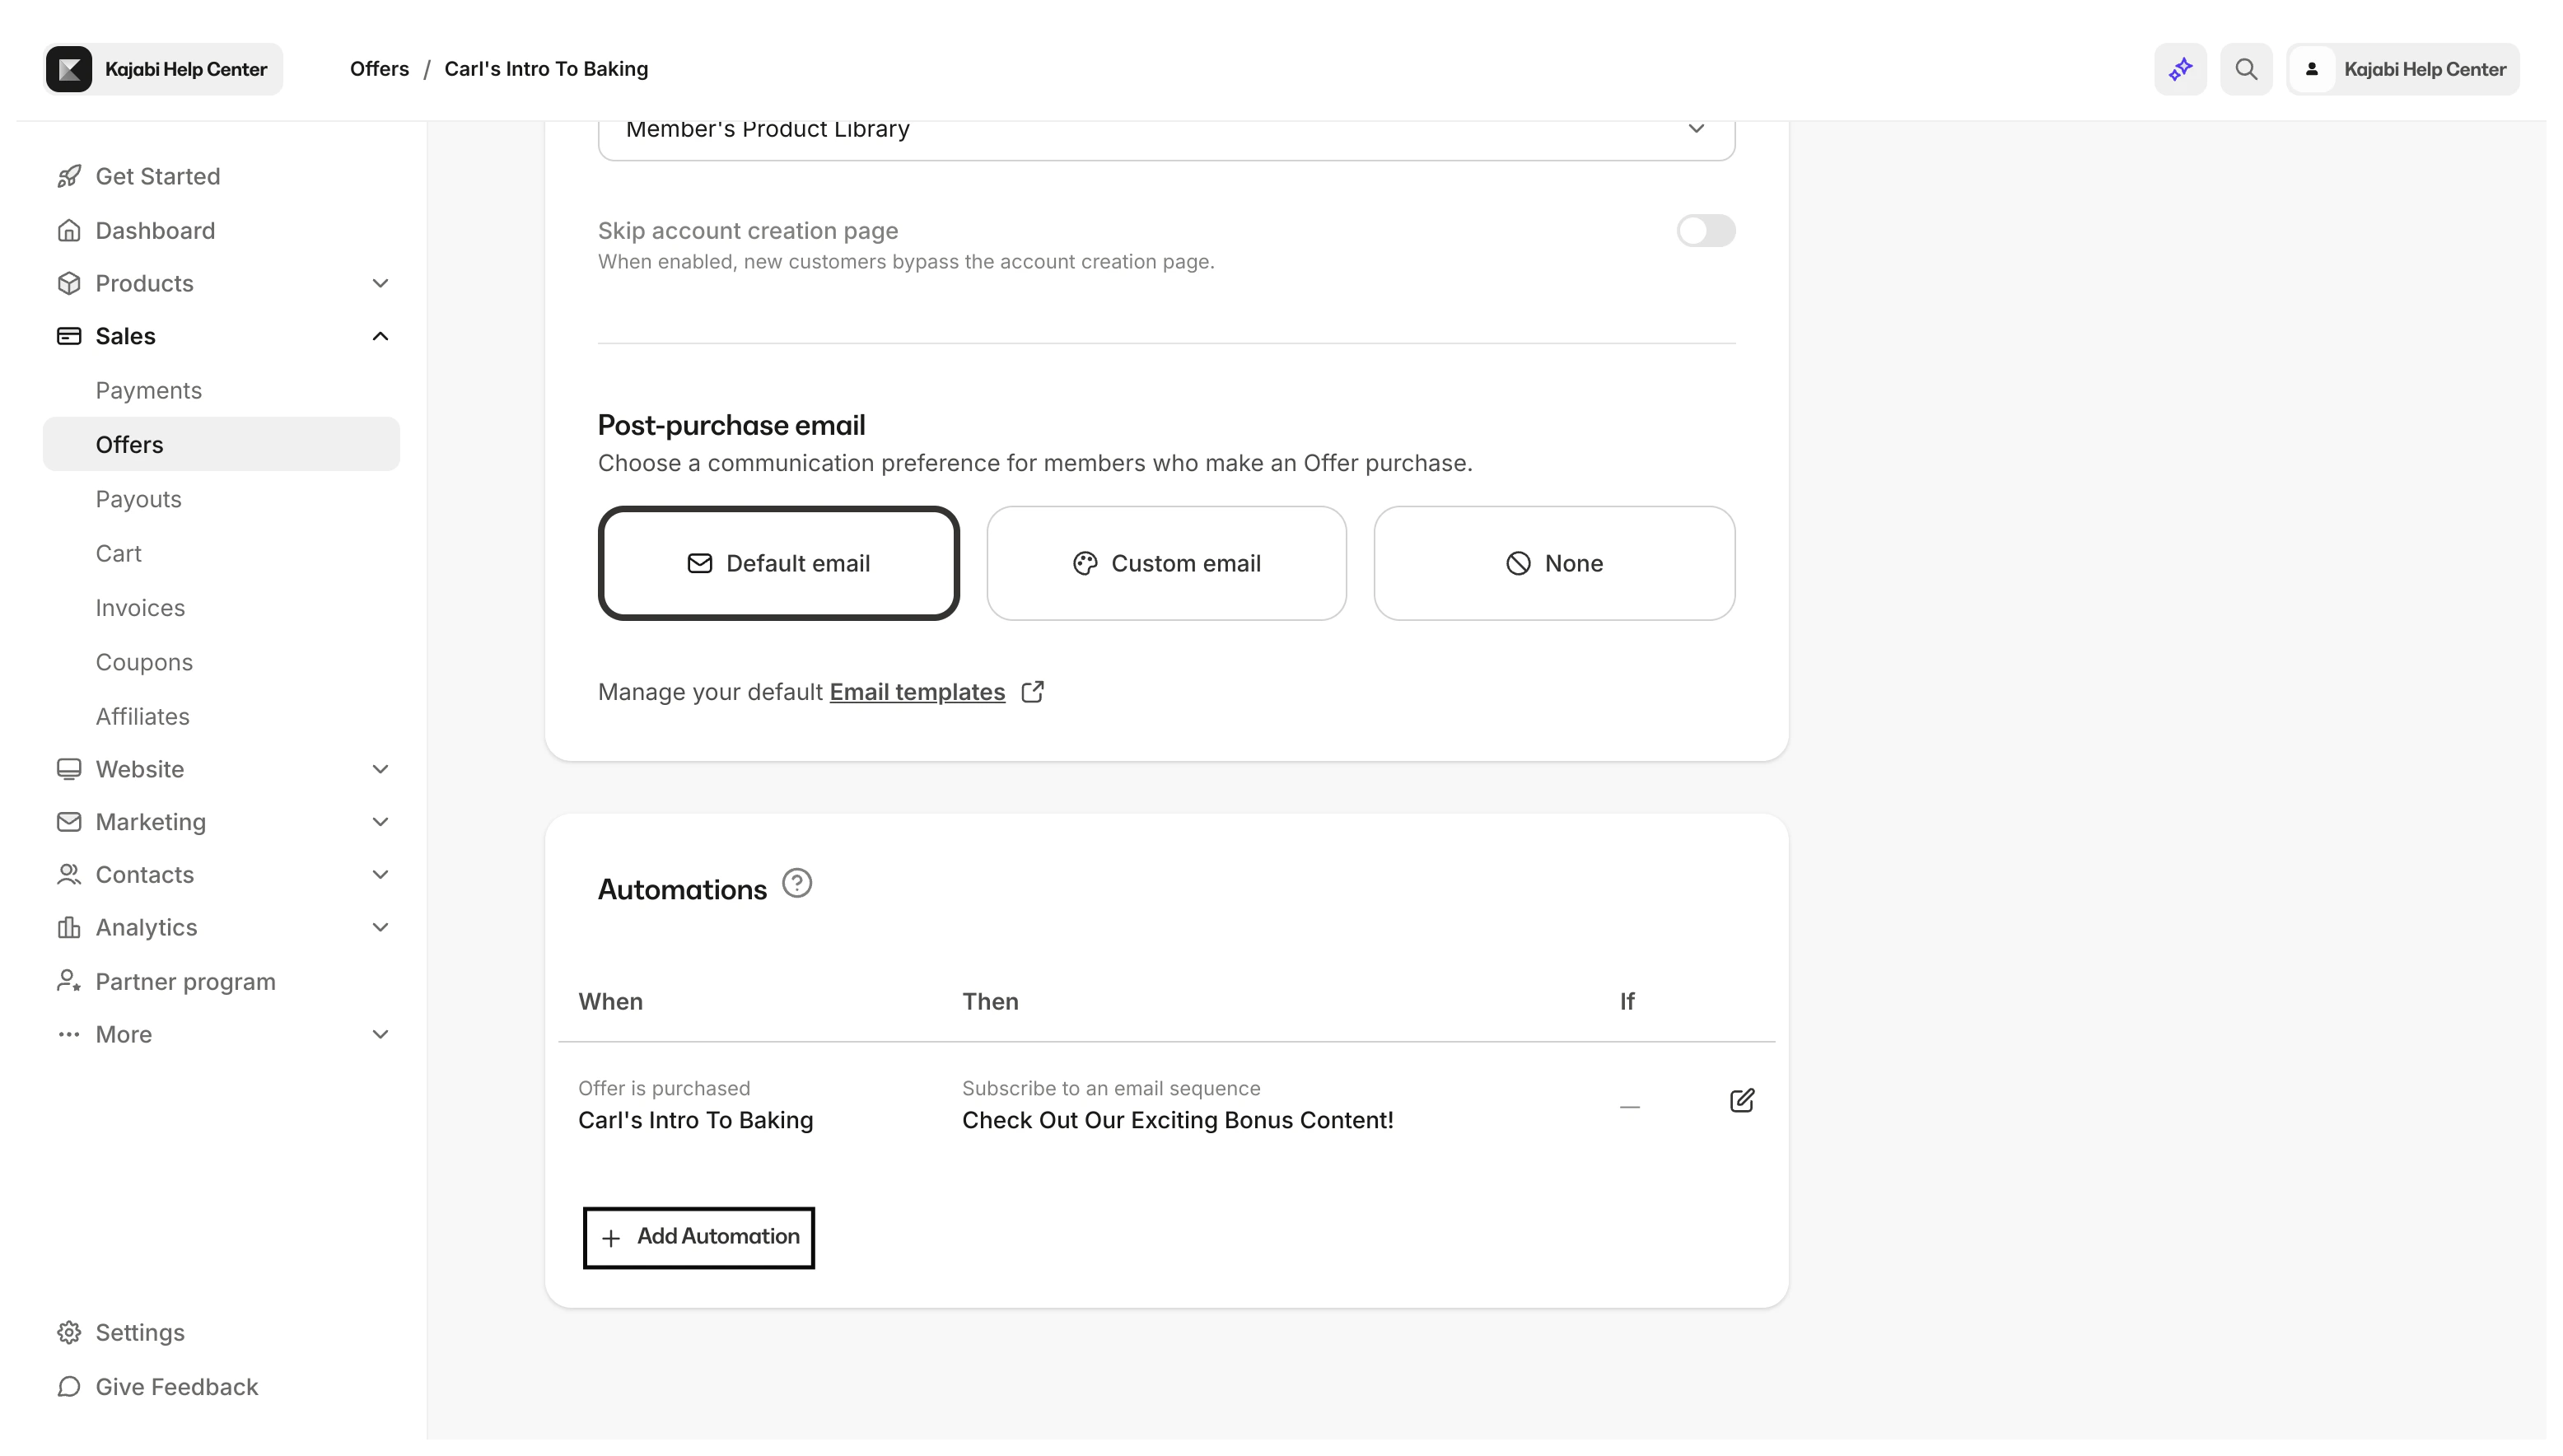Collapse the Sales section
The image size is (2563, 1456).
(380, 335)
